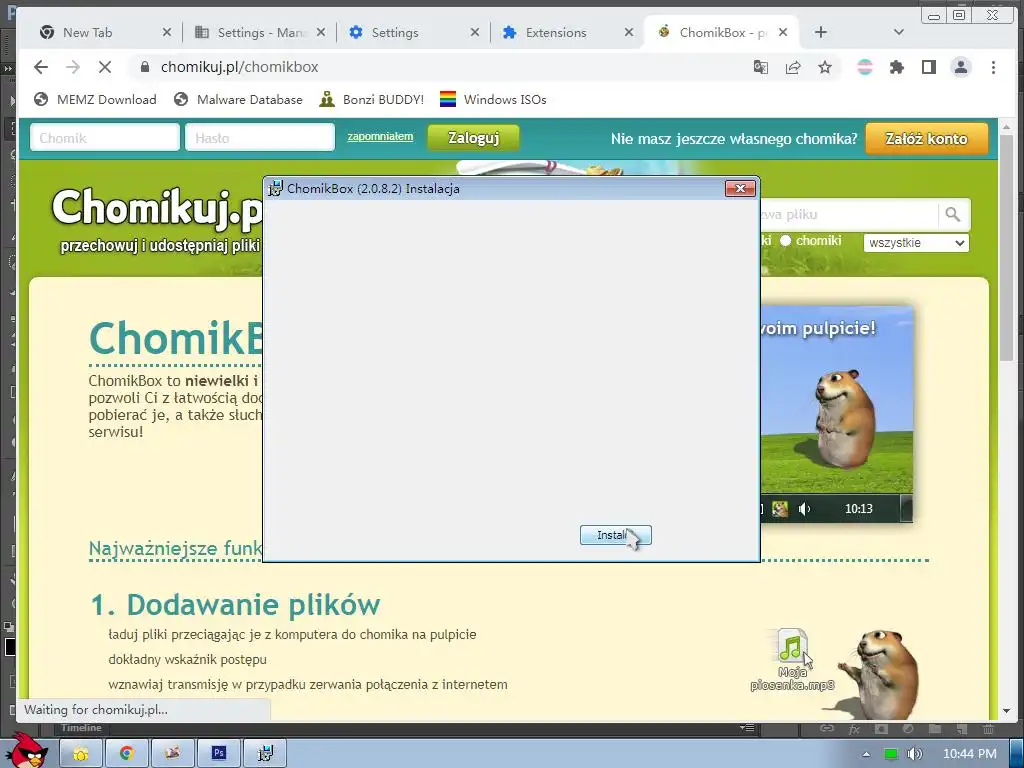Show hidden system tray icons
The height and width of the screenshot is (768, 1024).
click(866, 754)
